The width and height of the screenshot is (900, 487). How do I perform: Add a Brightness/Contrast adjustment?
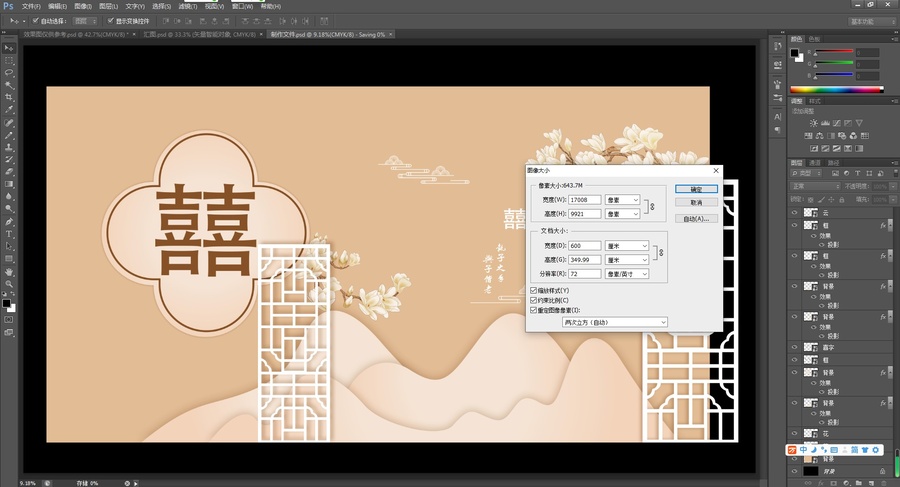[x=813, y=123]
